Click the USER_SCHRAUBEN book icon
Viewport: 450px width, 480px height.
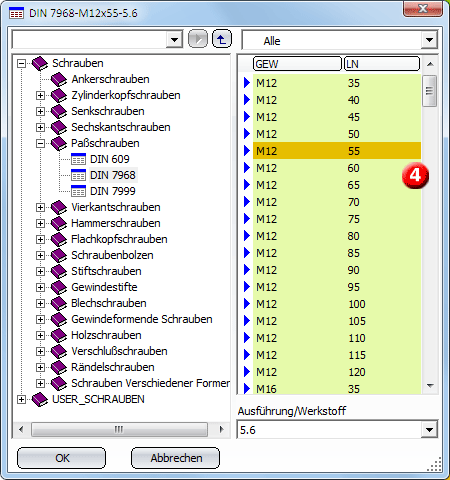(40, 399)
